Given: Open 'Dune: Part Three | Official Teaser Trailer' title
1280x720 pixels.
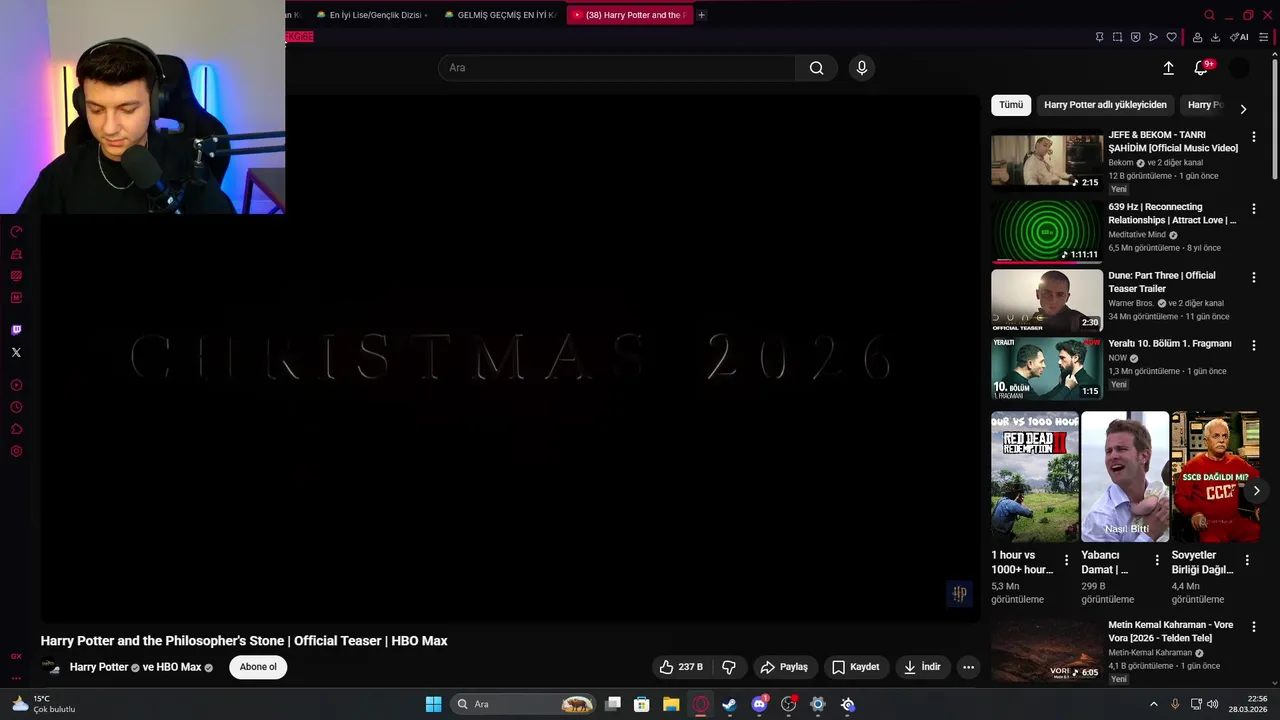Looking at the screenshot, I should (1162, 282).
